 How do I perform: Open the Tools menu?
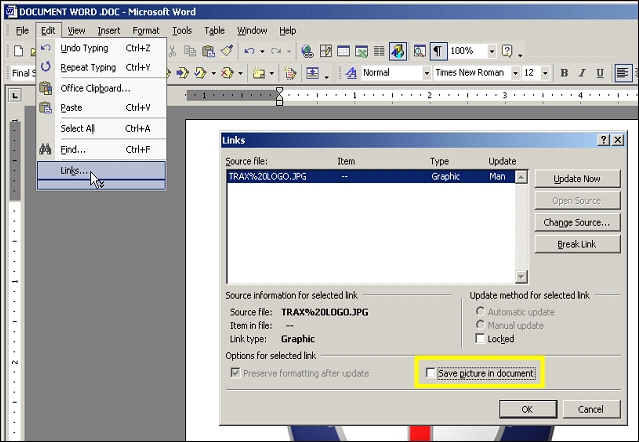(182, 31)
